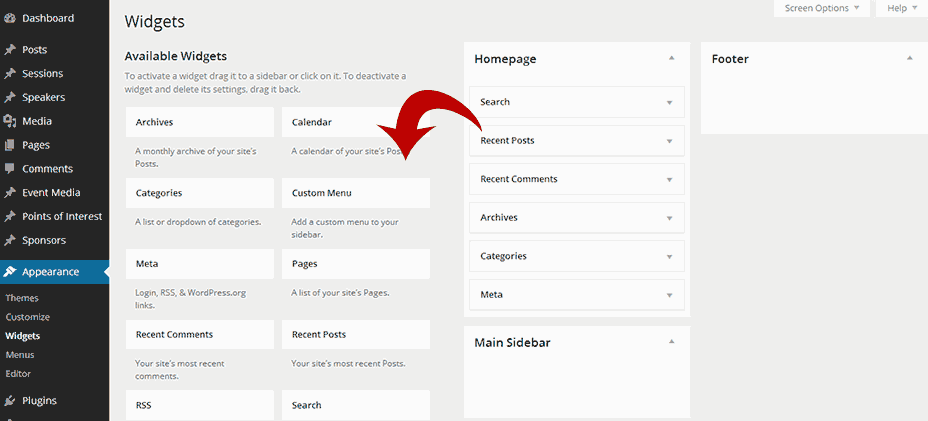
Task: Click 'A list or dropdown of categories.' text
Action: (x=198, y=222)
